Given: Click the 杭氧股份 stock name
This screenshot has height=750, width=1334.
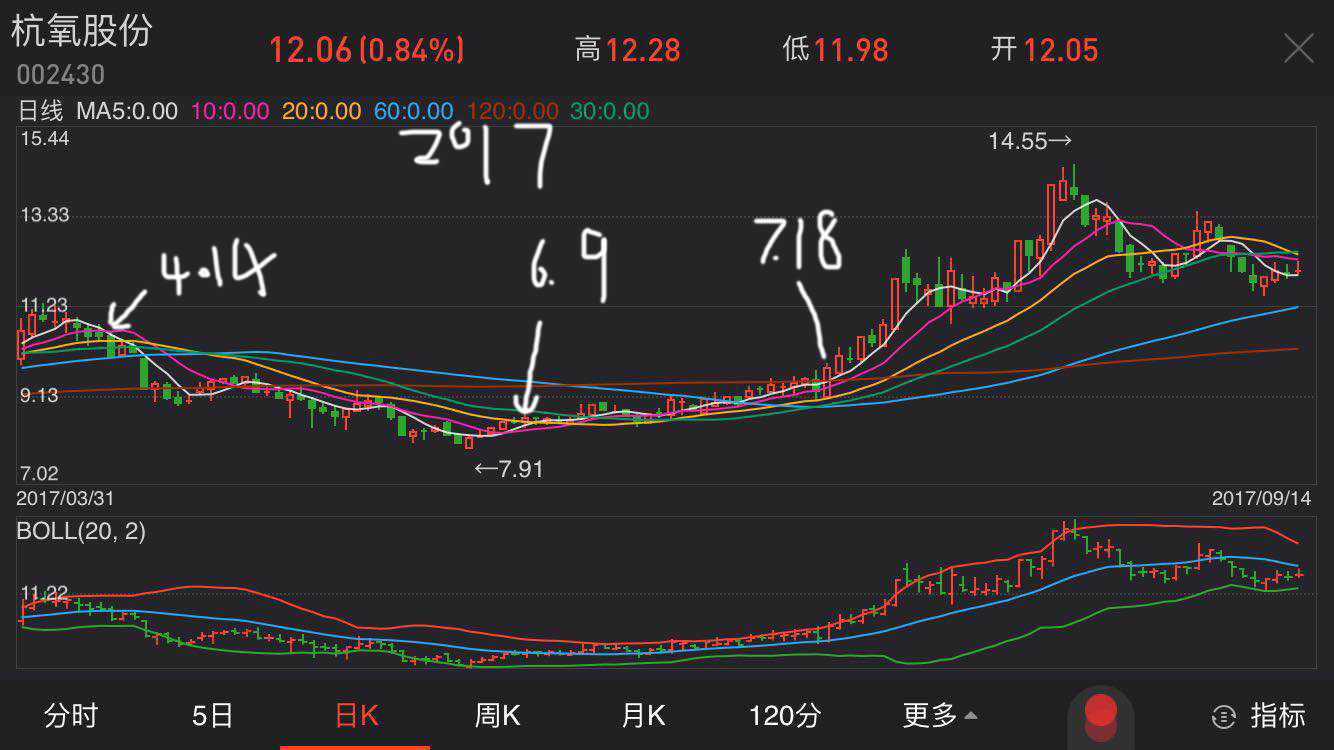Looking at the screenshot, I should (x=81, y=31).
